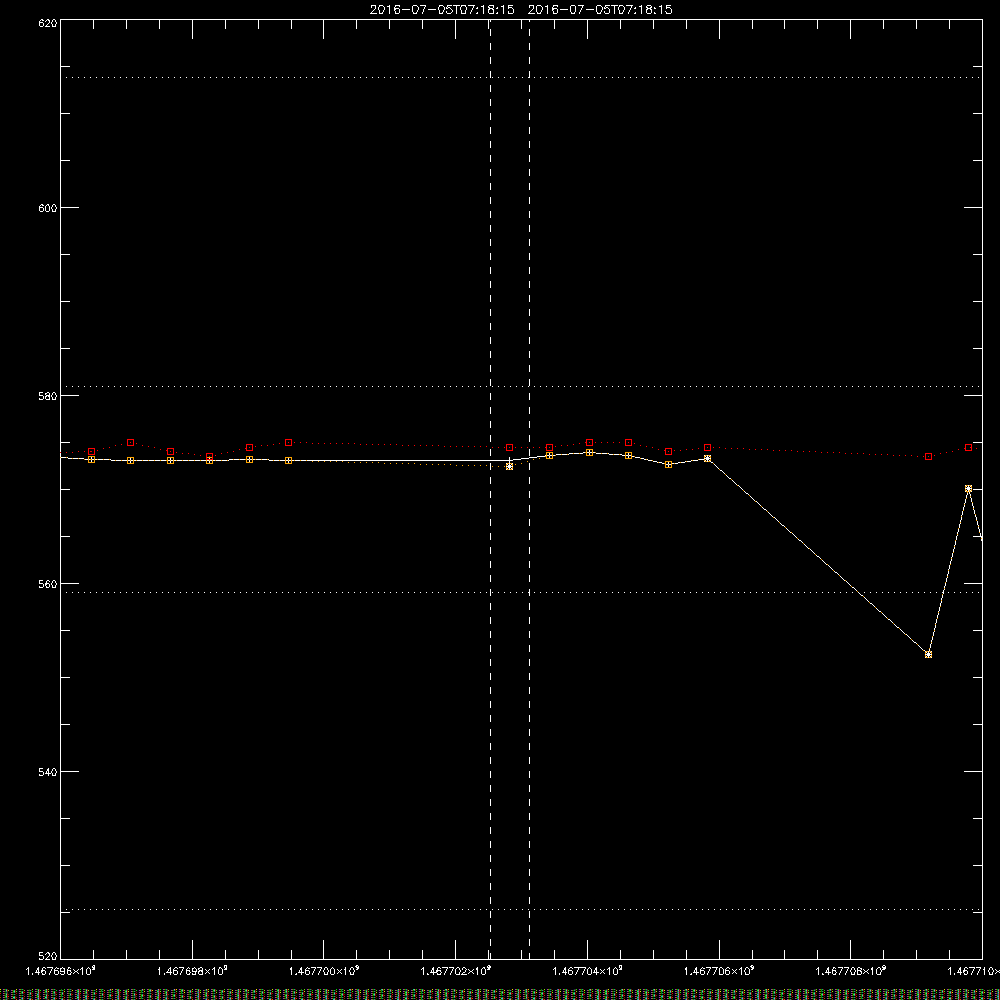Select x-axis label 1.467704×10⁹

(587, 971)
